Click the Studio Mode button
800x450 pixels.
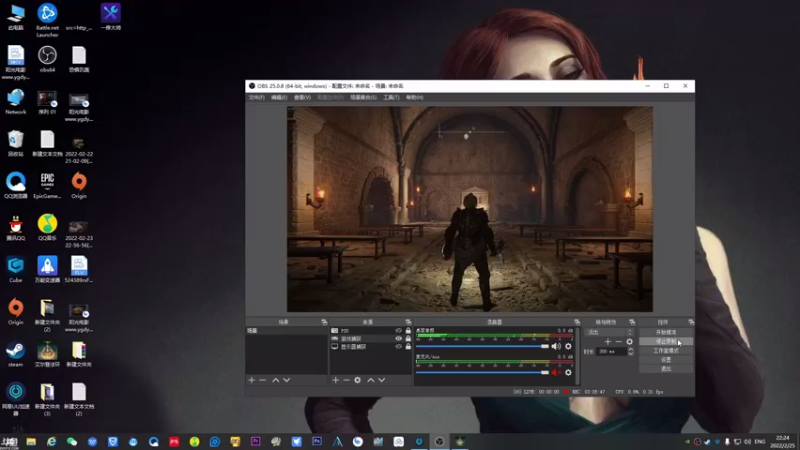[x=666, y=351]
